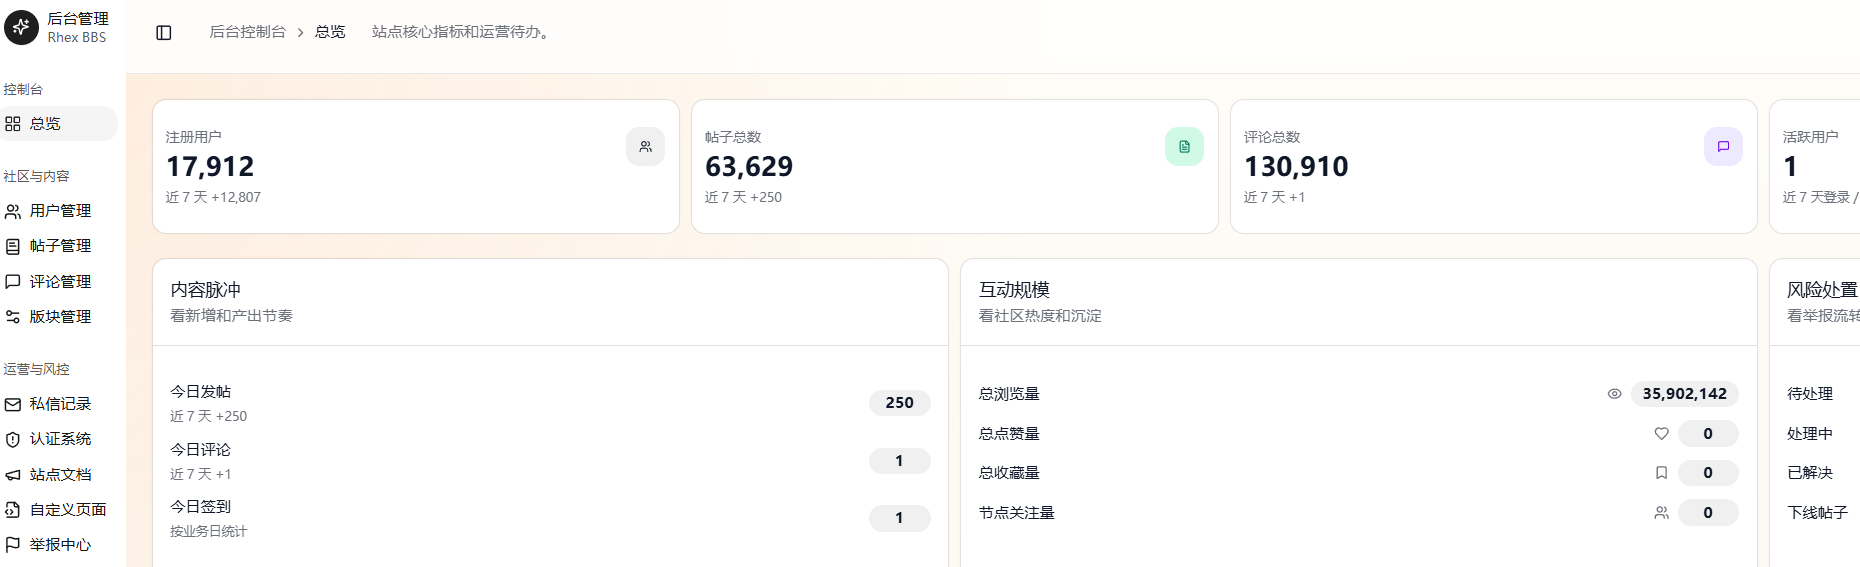
Task: Click the users icon beside node follows
Action: [1661, 512]
